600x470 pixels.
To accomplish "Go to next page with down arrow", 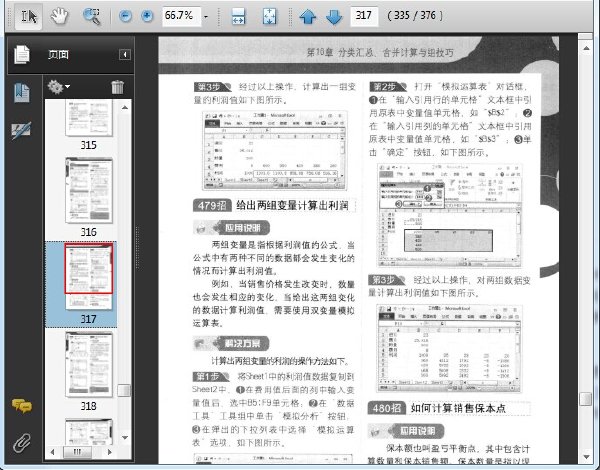I will (334, 17).
